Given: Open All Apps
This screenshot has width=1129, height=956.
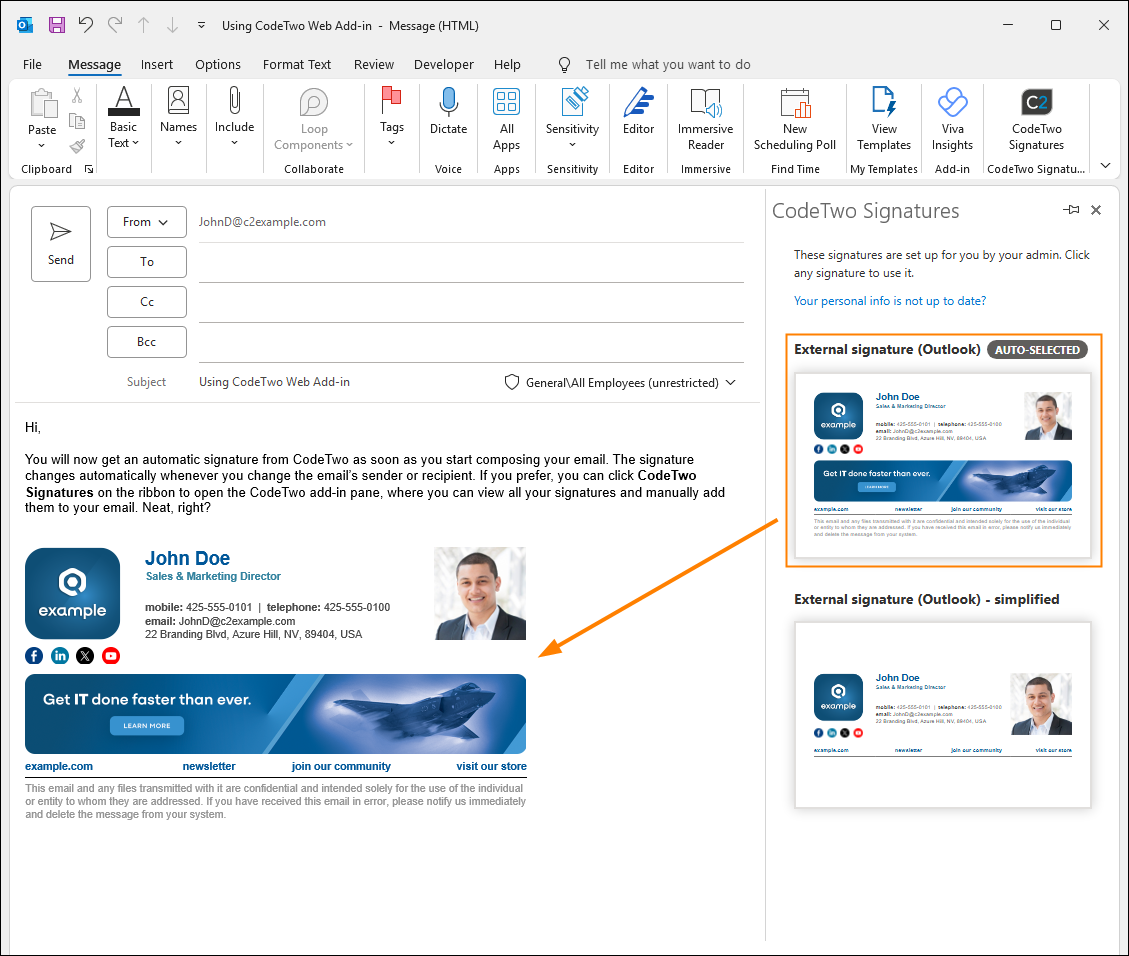Looking at the screenshot, I should pyautogui.click(x=507, y=119).
